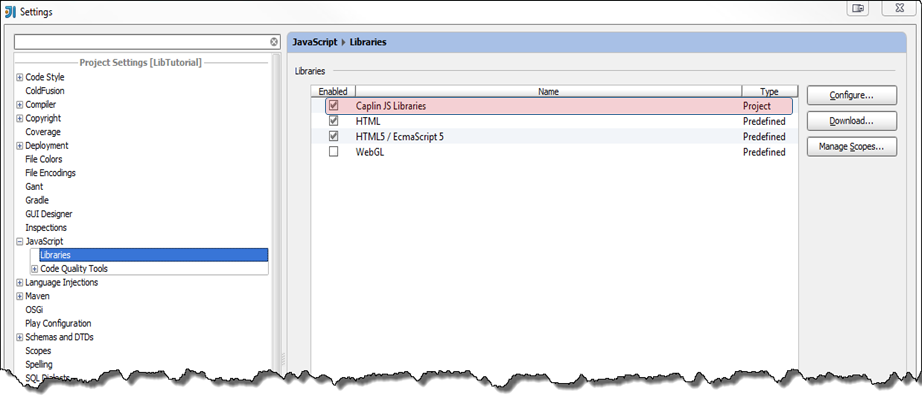The width and height of the screenshot is (922, 398).
Task: Select Copyright settings label
Action: click(x=43, y=118)
